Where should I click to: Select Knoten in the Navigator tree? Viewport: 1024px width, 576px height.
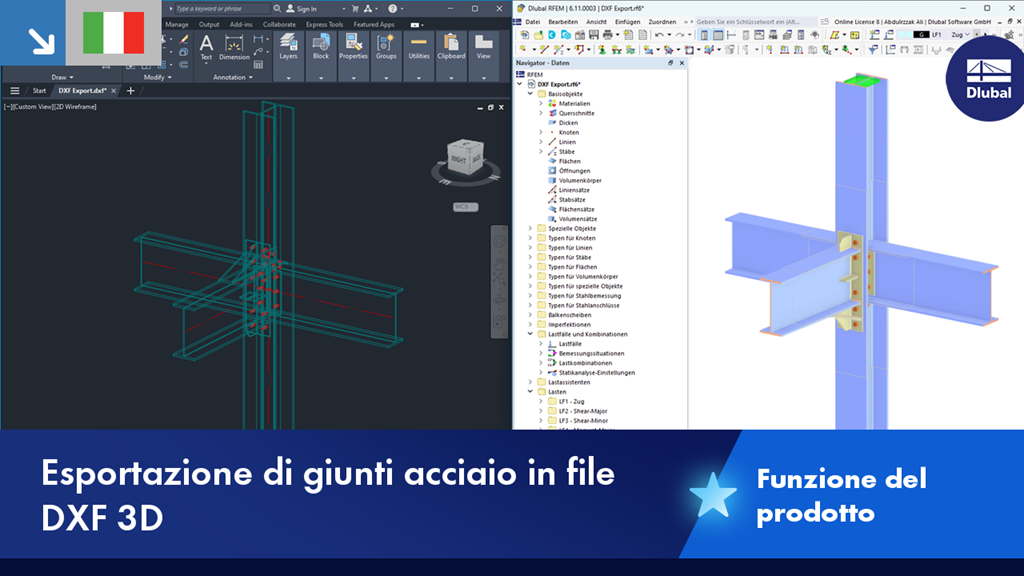[568, 132]
